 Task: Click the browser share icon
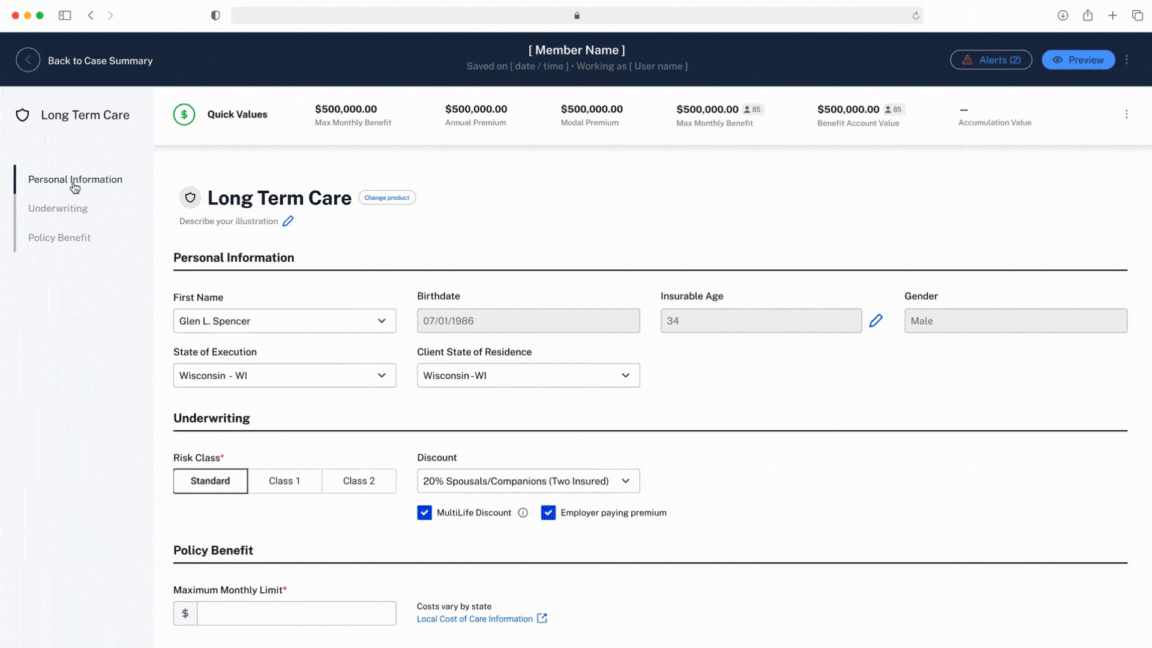pyautogui.click(x=1087, y=15)
